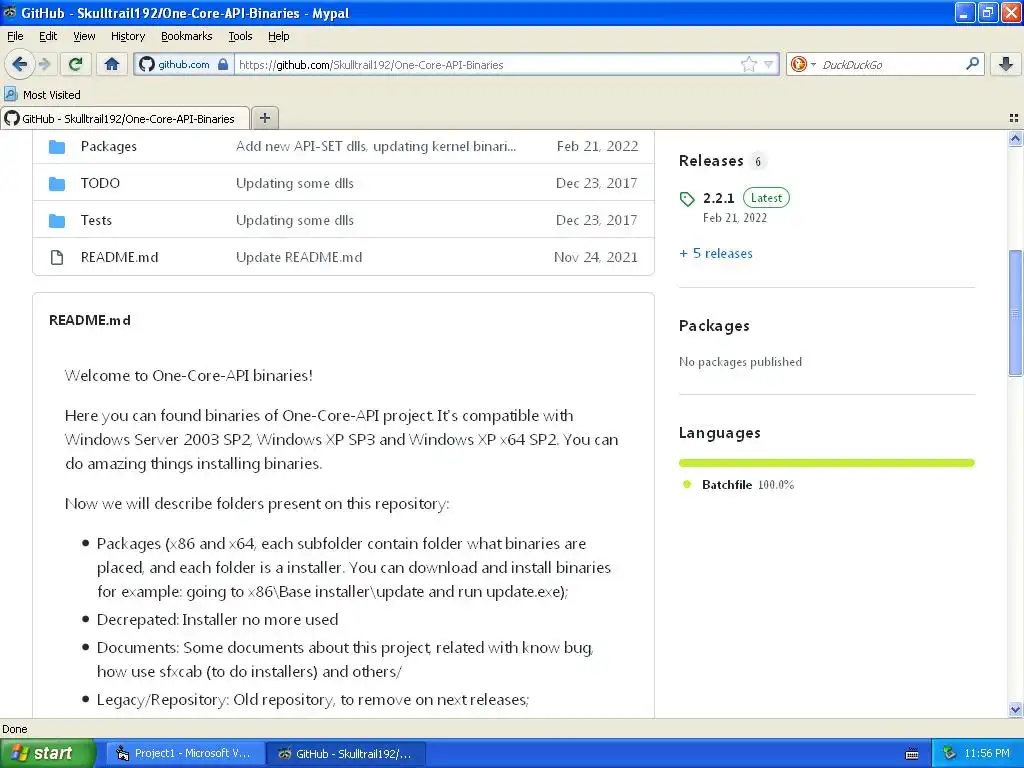Click the list all tabs icon
Viewport: 1024px width, 768px height.
(x=1014, y=118)
